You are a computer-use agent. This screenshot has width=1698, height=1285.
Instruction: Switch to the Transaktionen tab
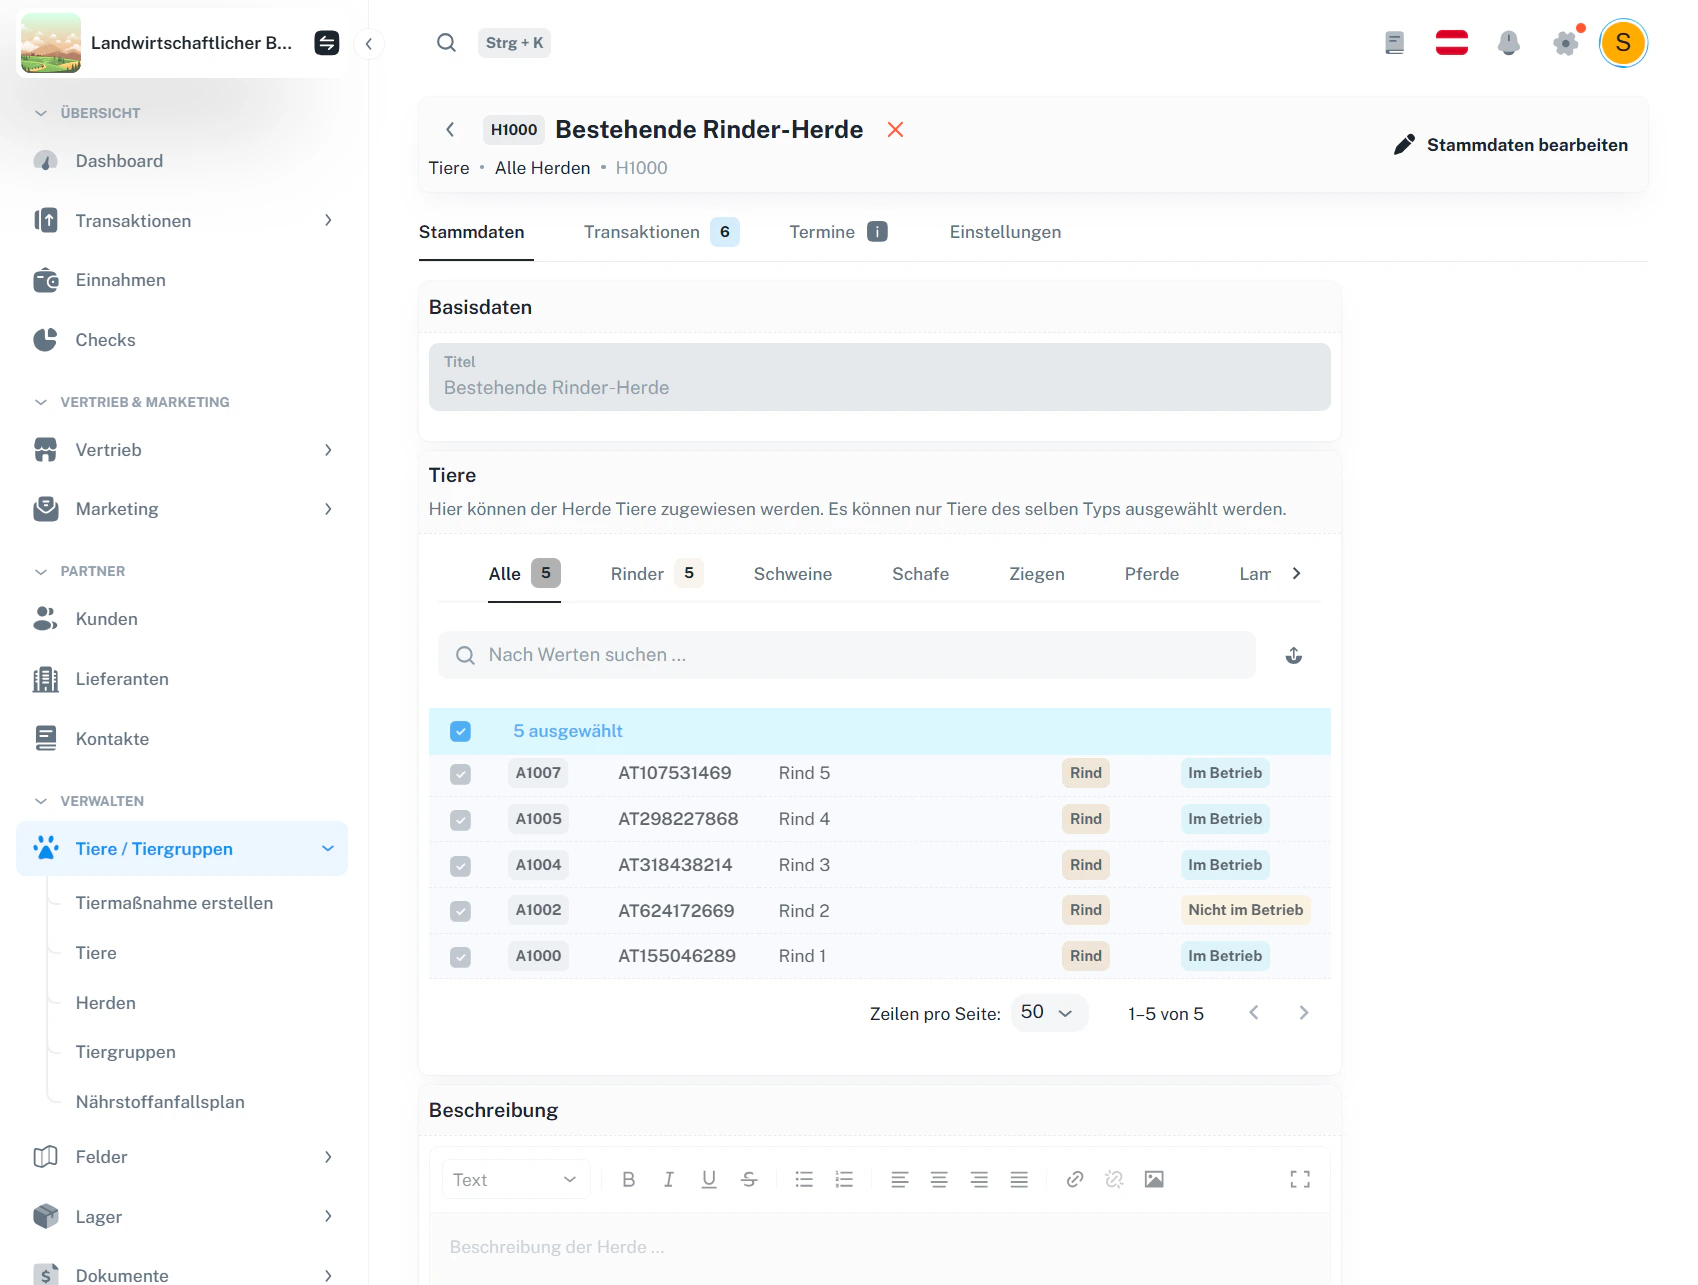661,232
